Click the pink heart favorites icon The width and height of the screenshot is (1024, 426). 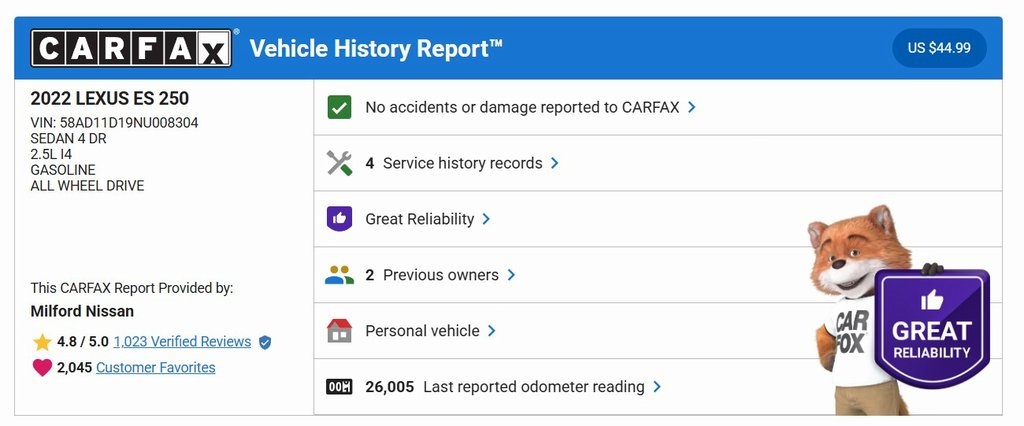pos(42,368)
